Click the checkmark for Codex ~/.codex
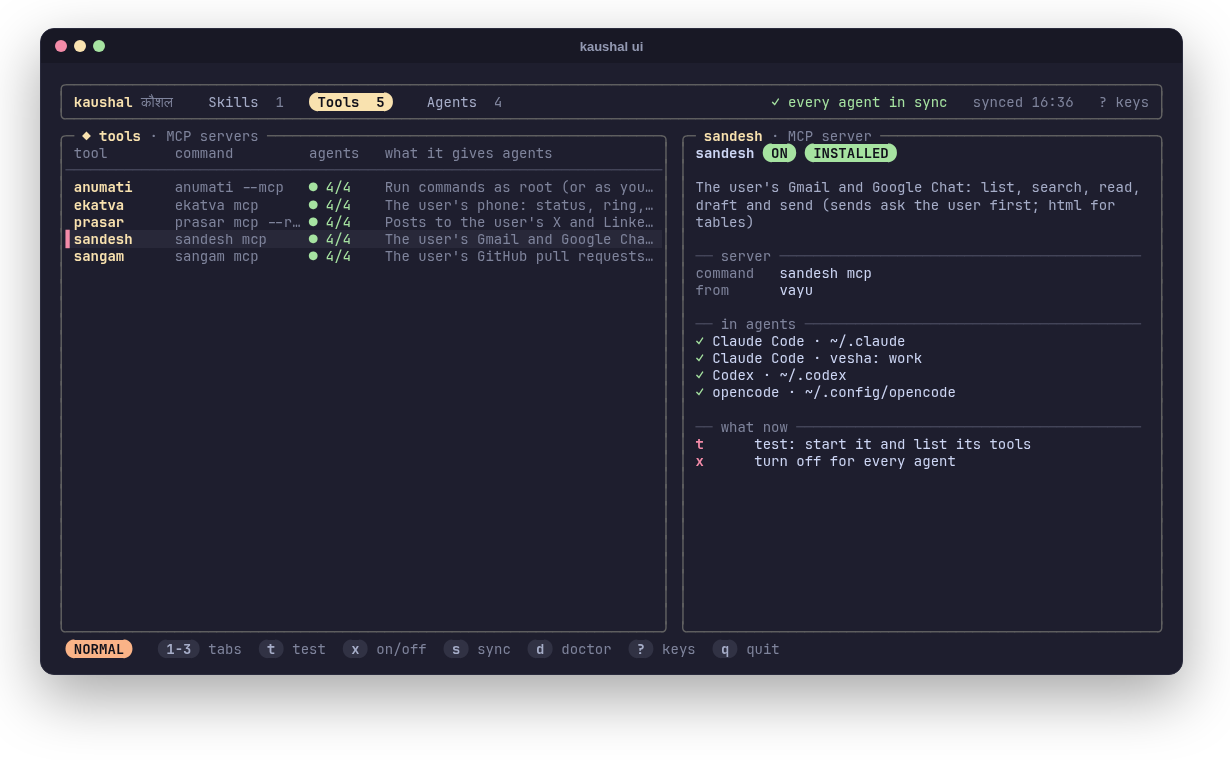 700,375
